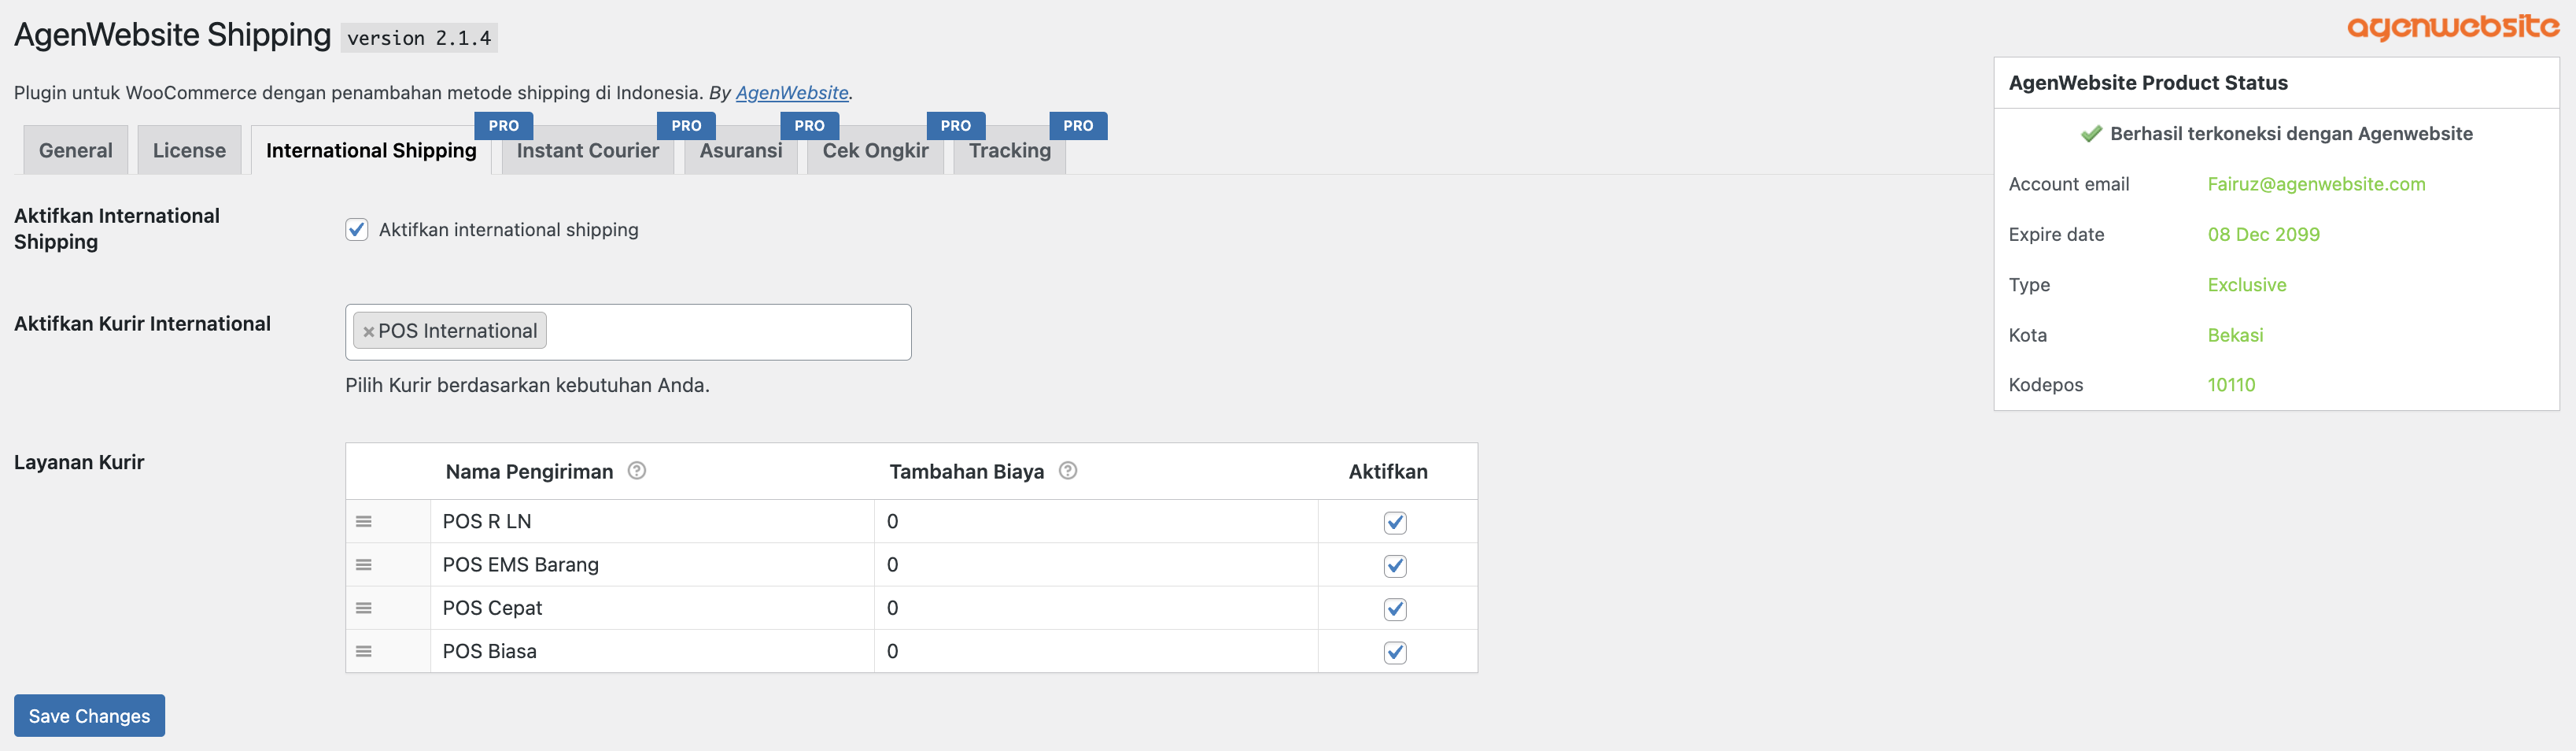Click the Aktifkan column header

(1388, 472)
